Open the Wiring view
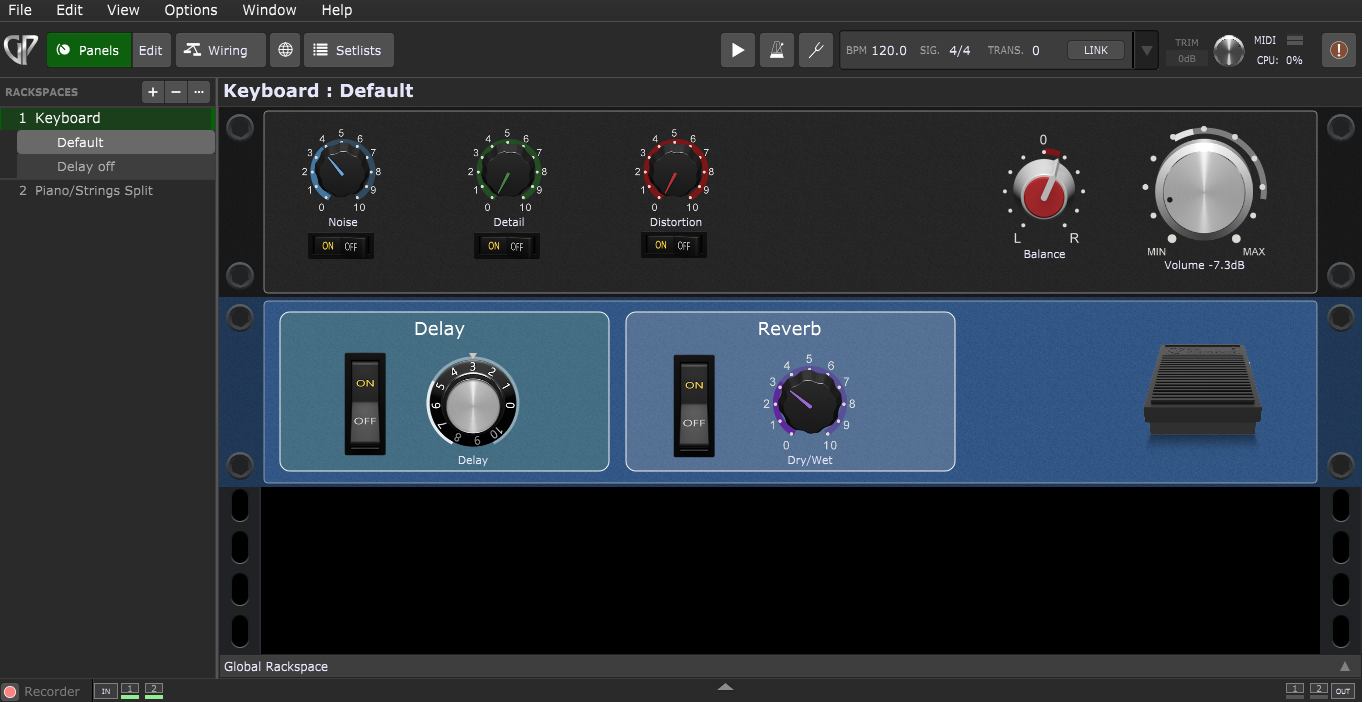 [x=219, y=50]
